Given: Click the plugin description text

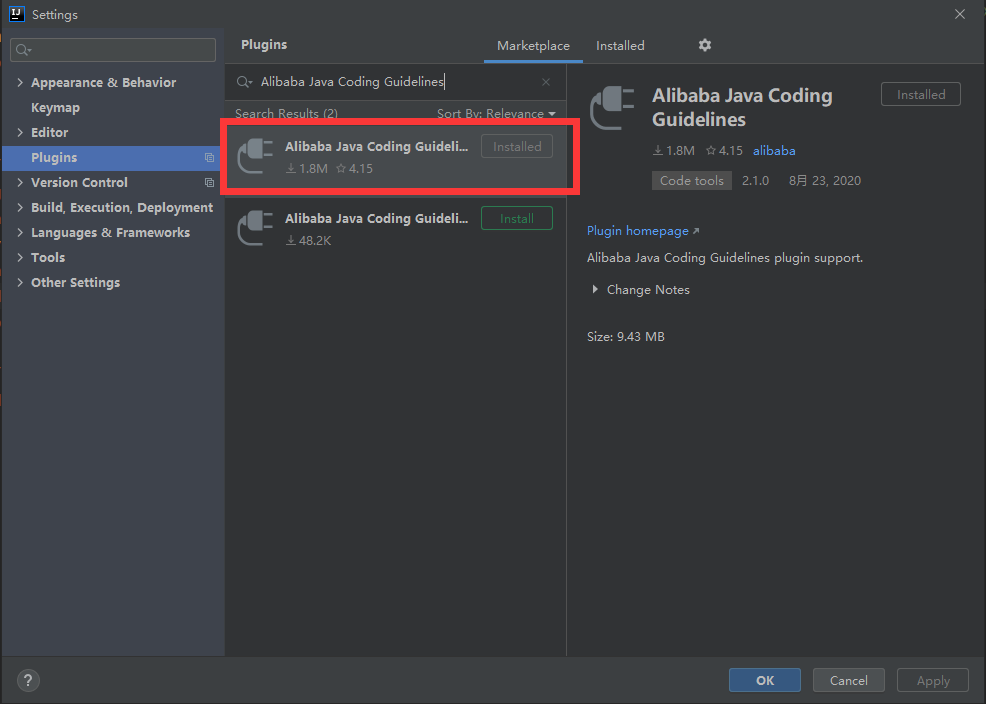Looking at the screenshot, I should [x=725, y=258].
